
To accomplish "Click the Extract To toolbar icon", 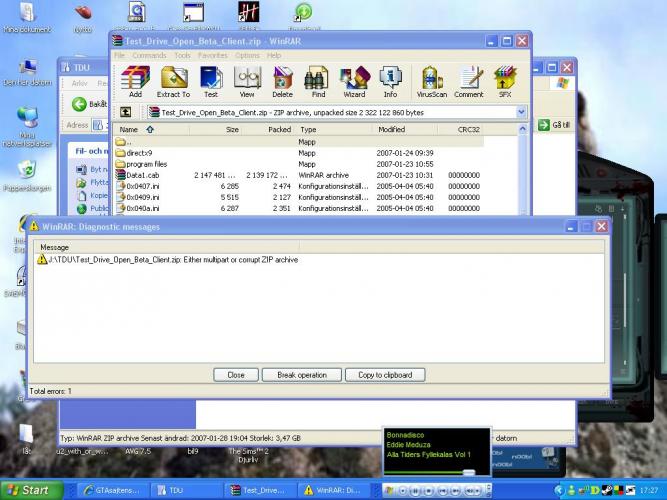I will point(173,79).
